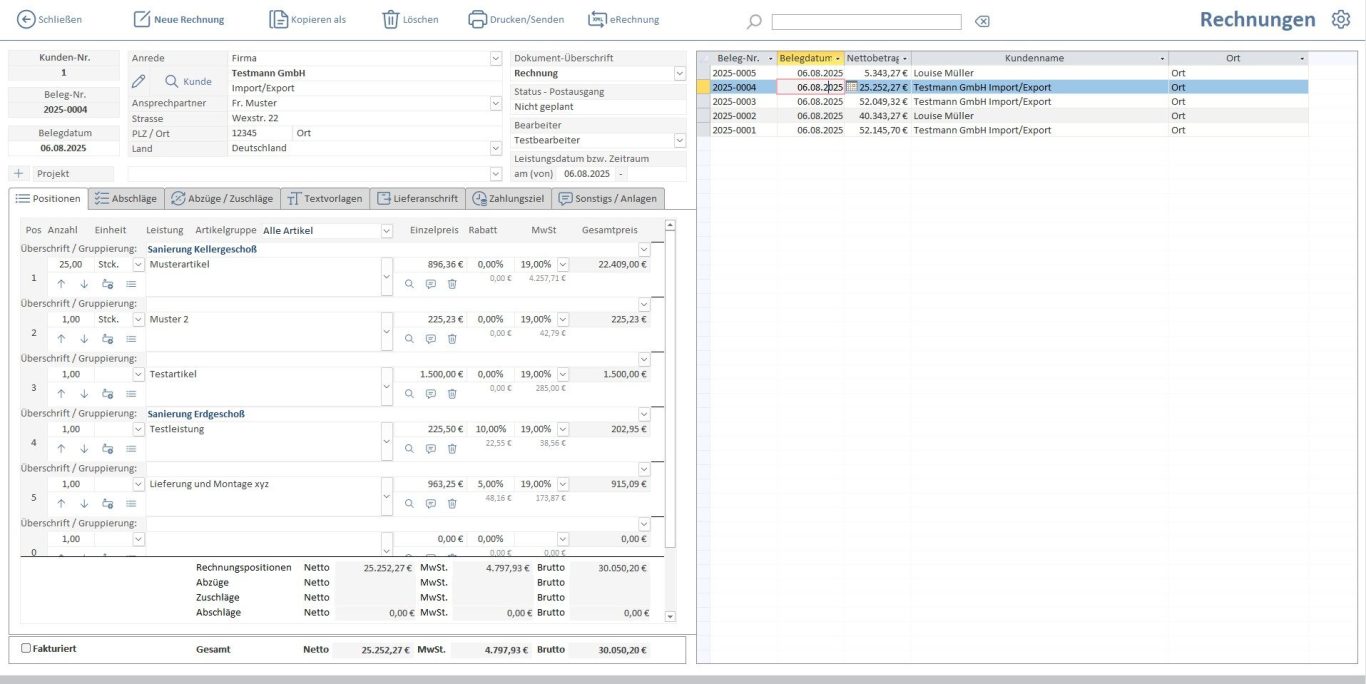Delete the invoice with Löschen
This screenshot has width=1366, height=684.
tap(410, 19)
